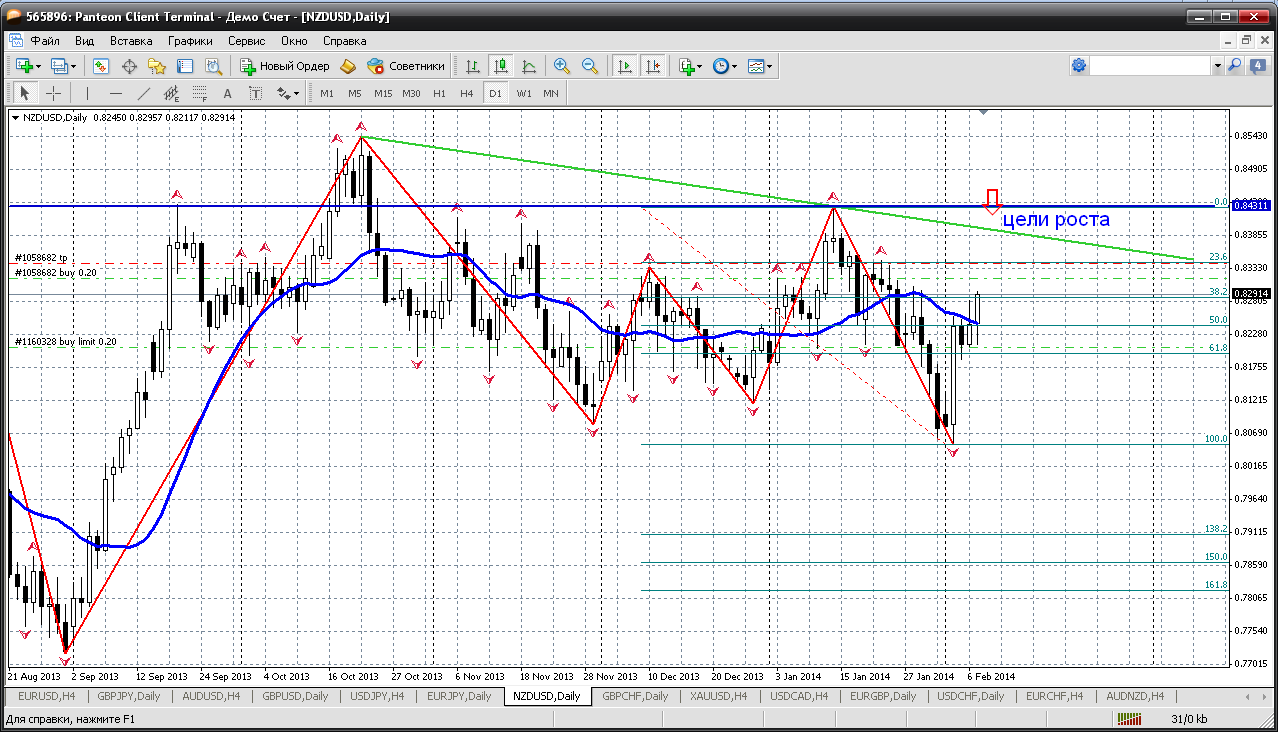The image size is (1278, 732).
Task: Open the Market Watch window icon
Action: tap(101, 66)
